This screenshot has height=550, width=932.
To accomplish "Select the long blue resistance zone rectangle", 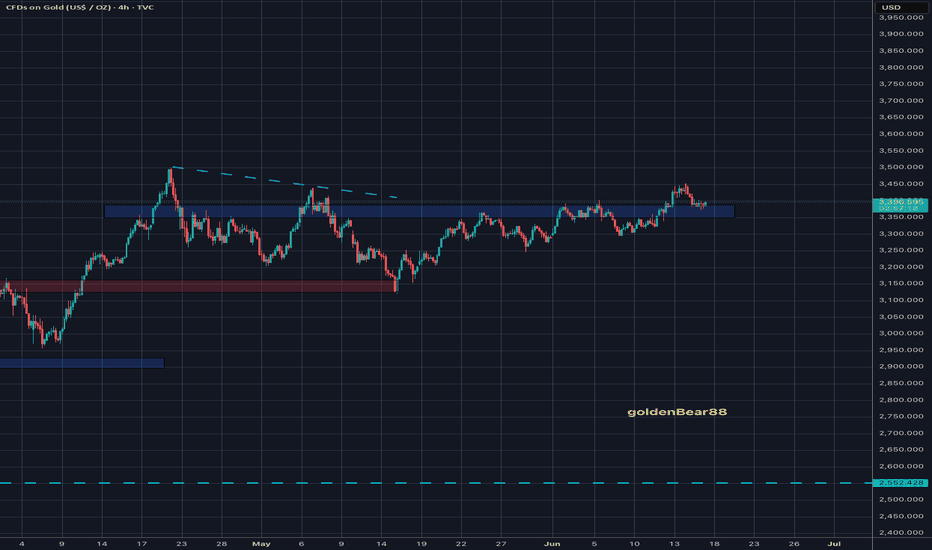I will coord(419,211).
